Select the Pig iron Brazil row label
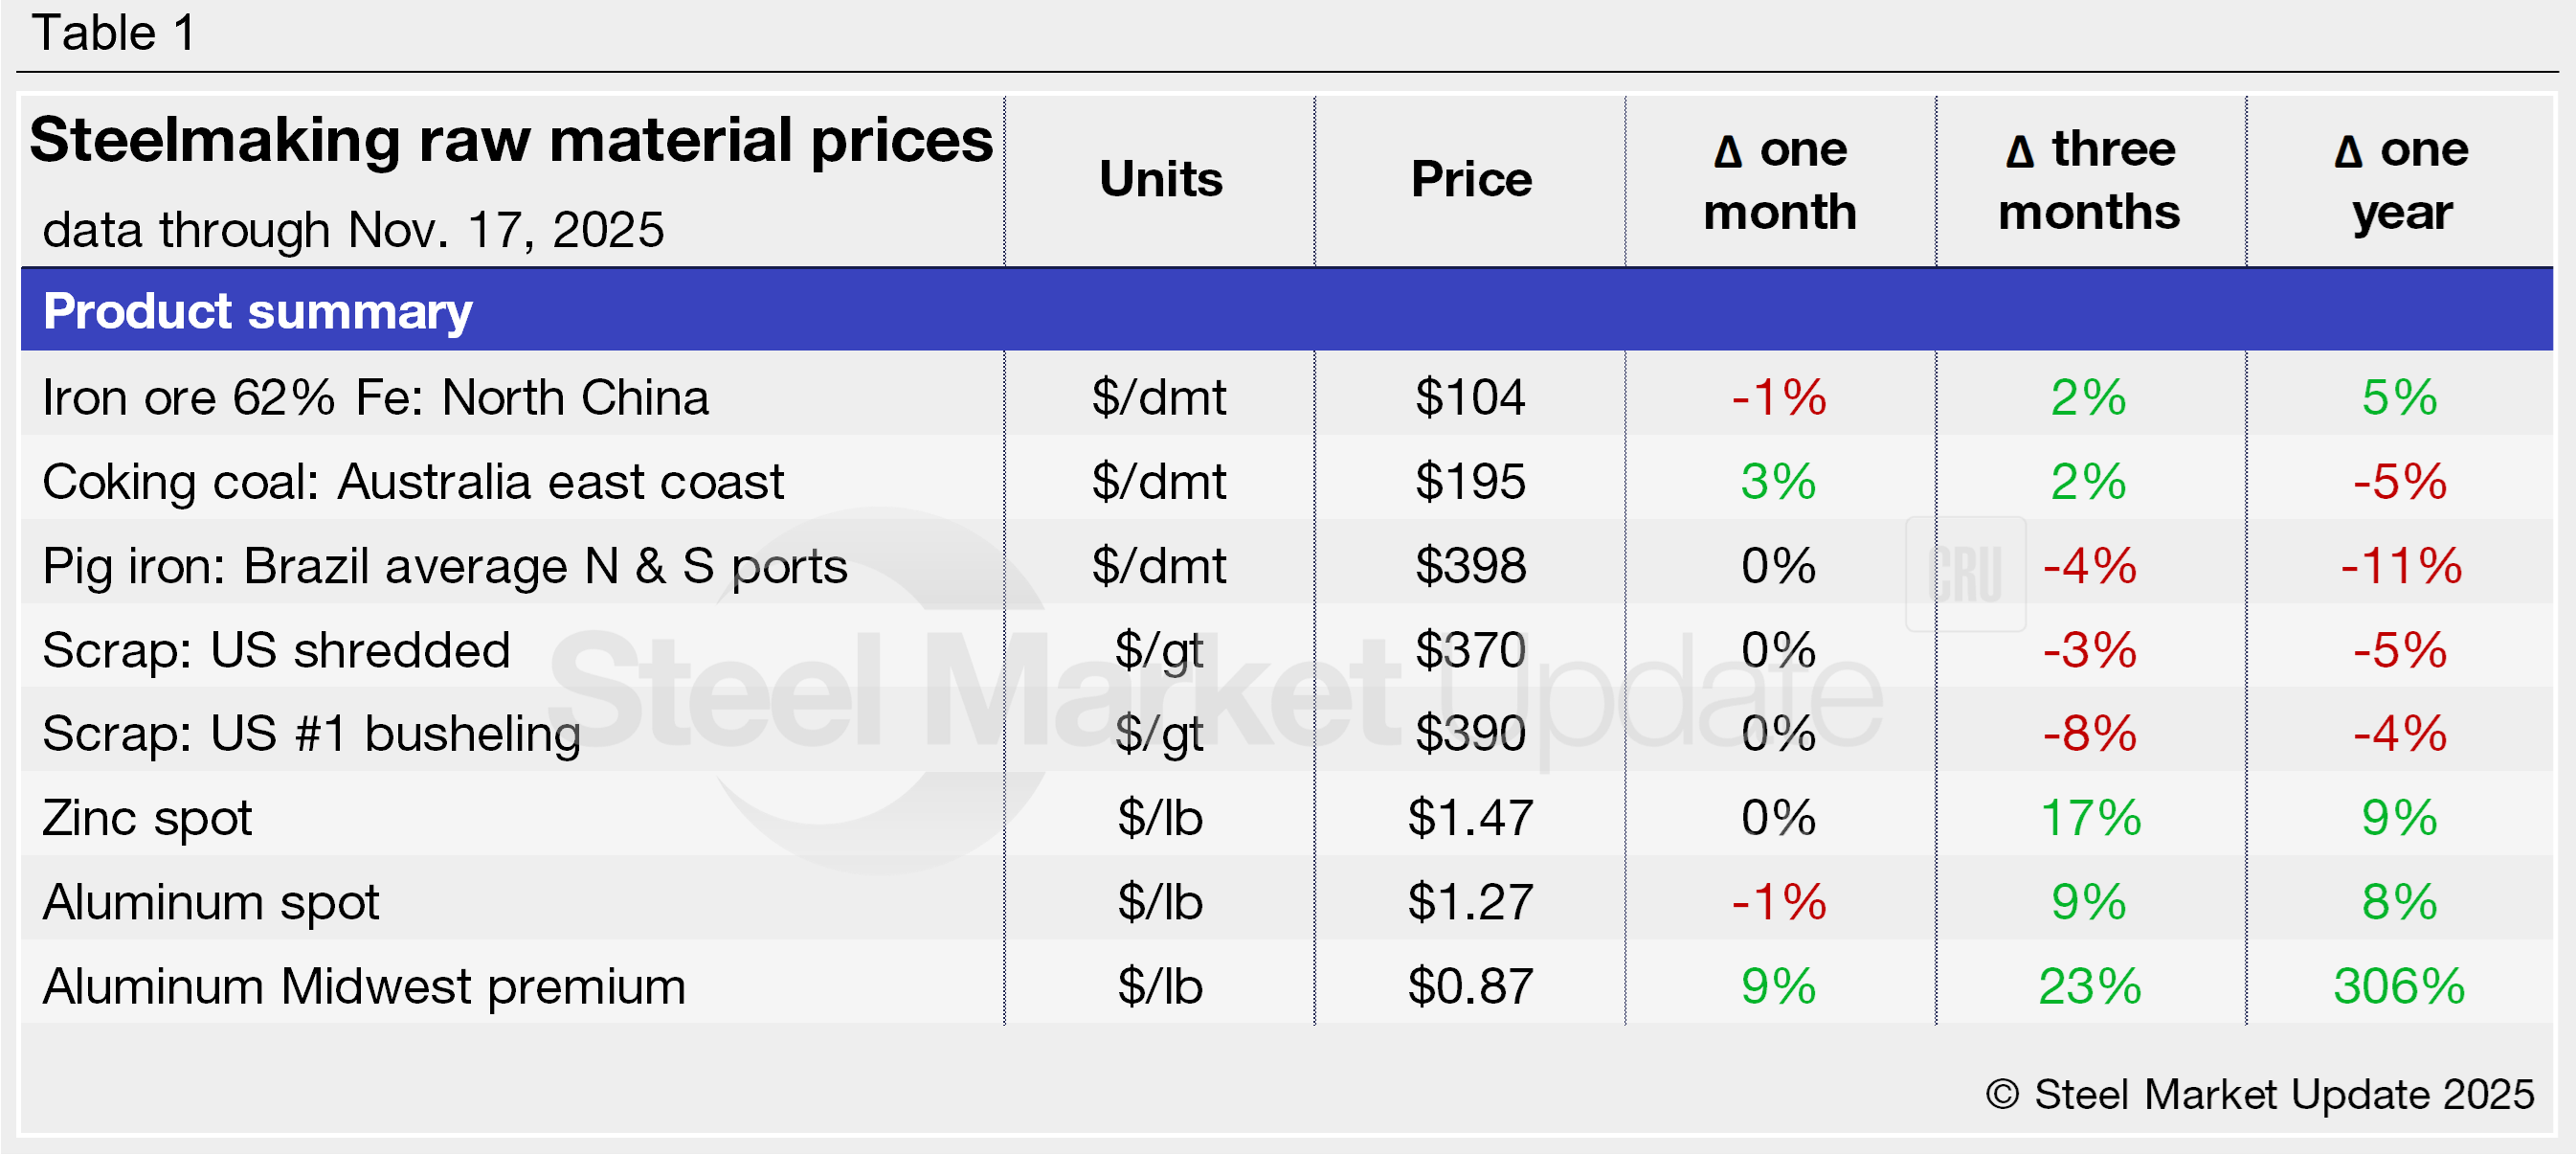The width and height of the screenshot is (2576, 1154). click(x=444, y=566)
